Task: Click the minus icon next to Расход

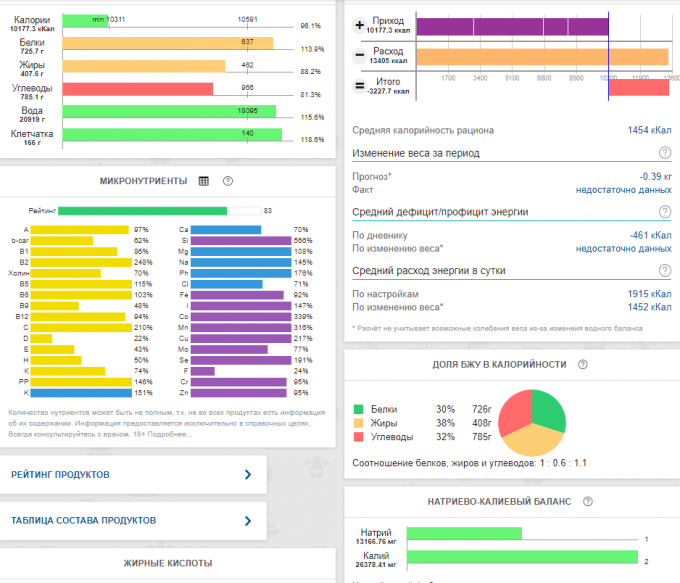Action: click(x=360, y=55)
